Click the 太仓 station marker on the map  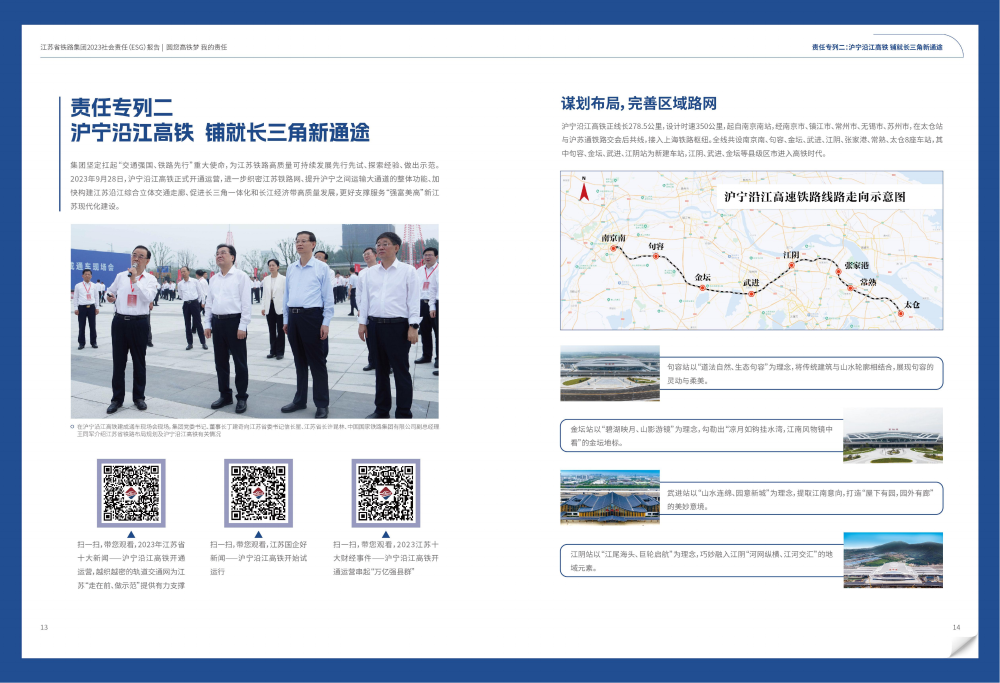(900, 313)
